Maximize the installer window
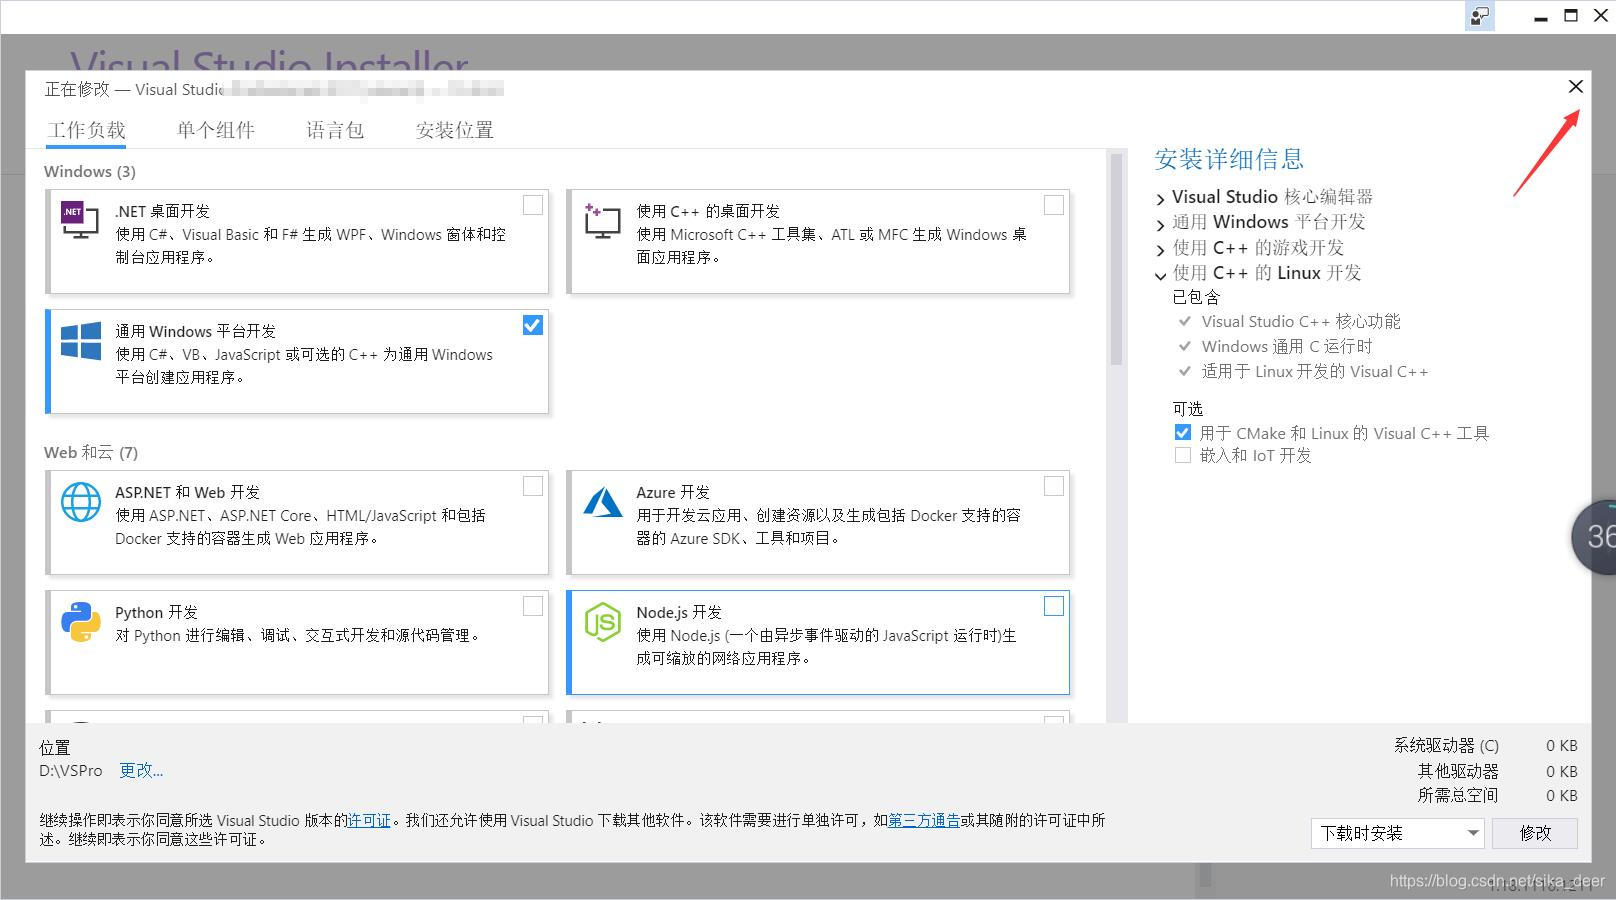The height and width of the screenshot is (900, 1616). [x=1571, y=16]
